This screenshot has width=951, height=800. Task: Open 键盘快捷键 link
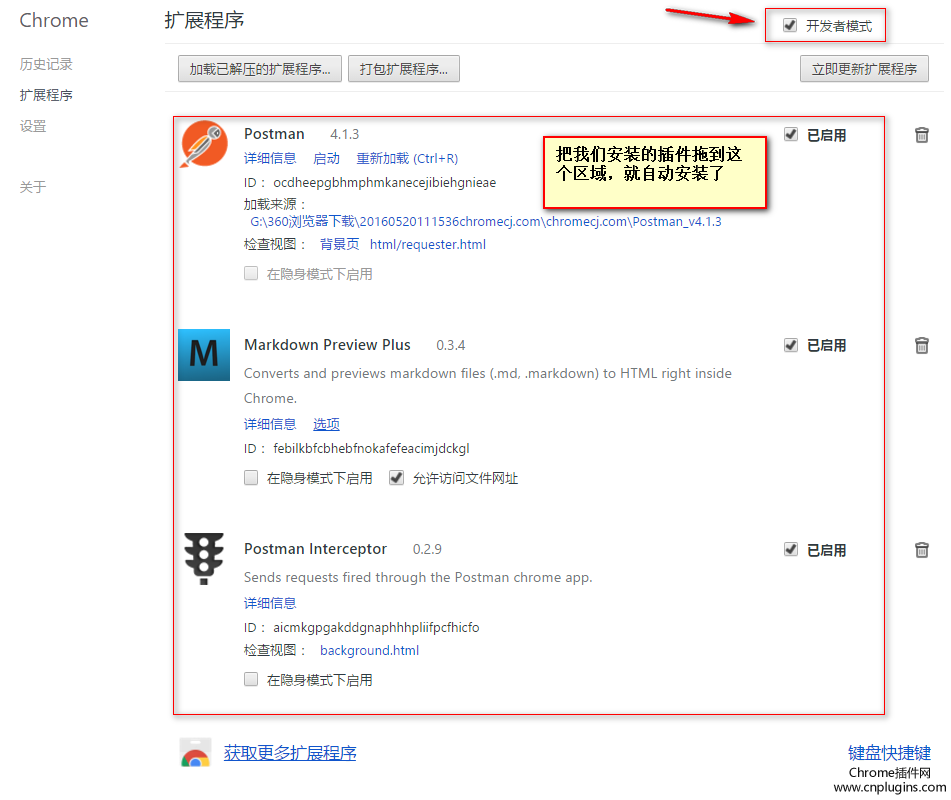889,753
